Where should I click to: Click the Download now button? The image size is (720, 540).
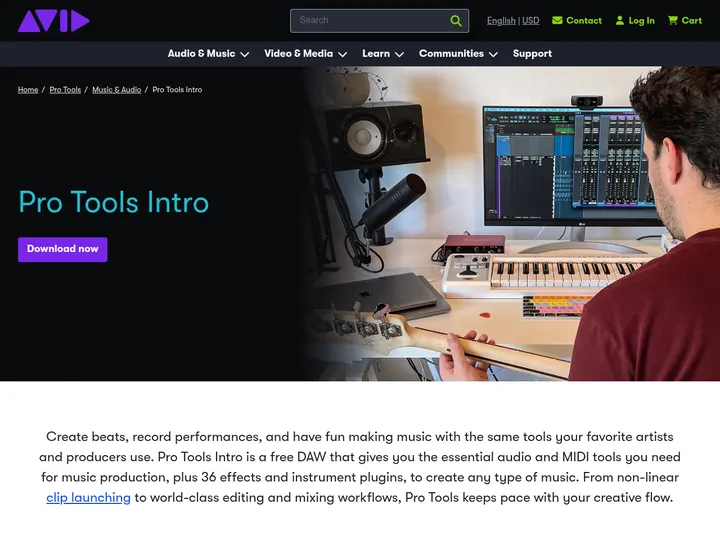pyautogui.click(x=62, y=249)
